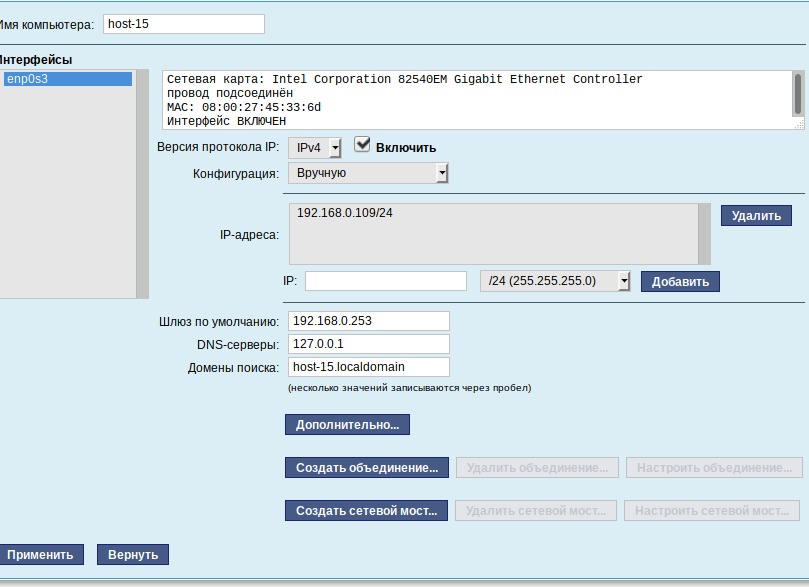Select the enp0s3 interface in list

point(68,79)
